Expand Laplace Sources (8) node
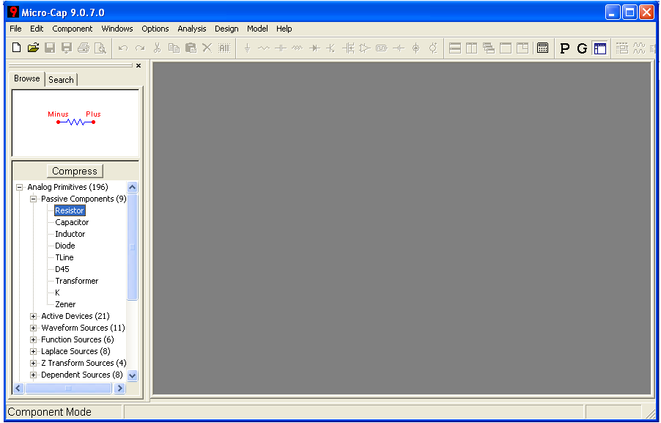Image resolution: width=661 pixels, height=423 pixels. coord(33,351)
